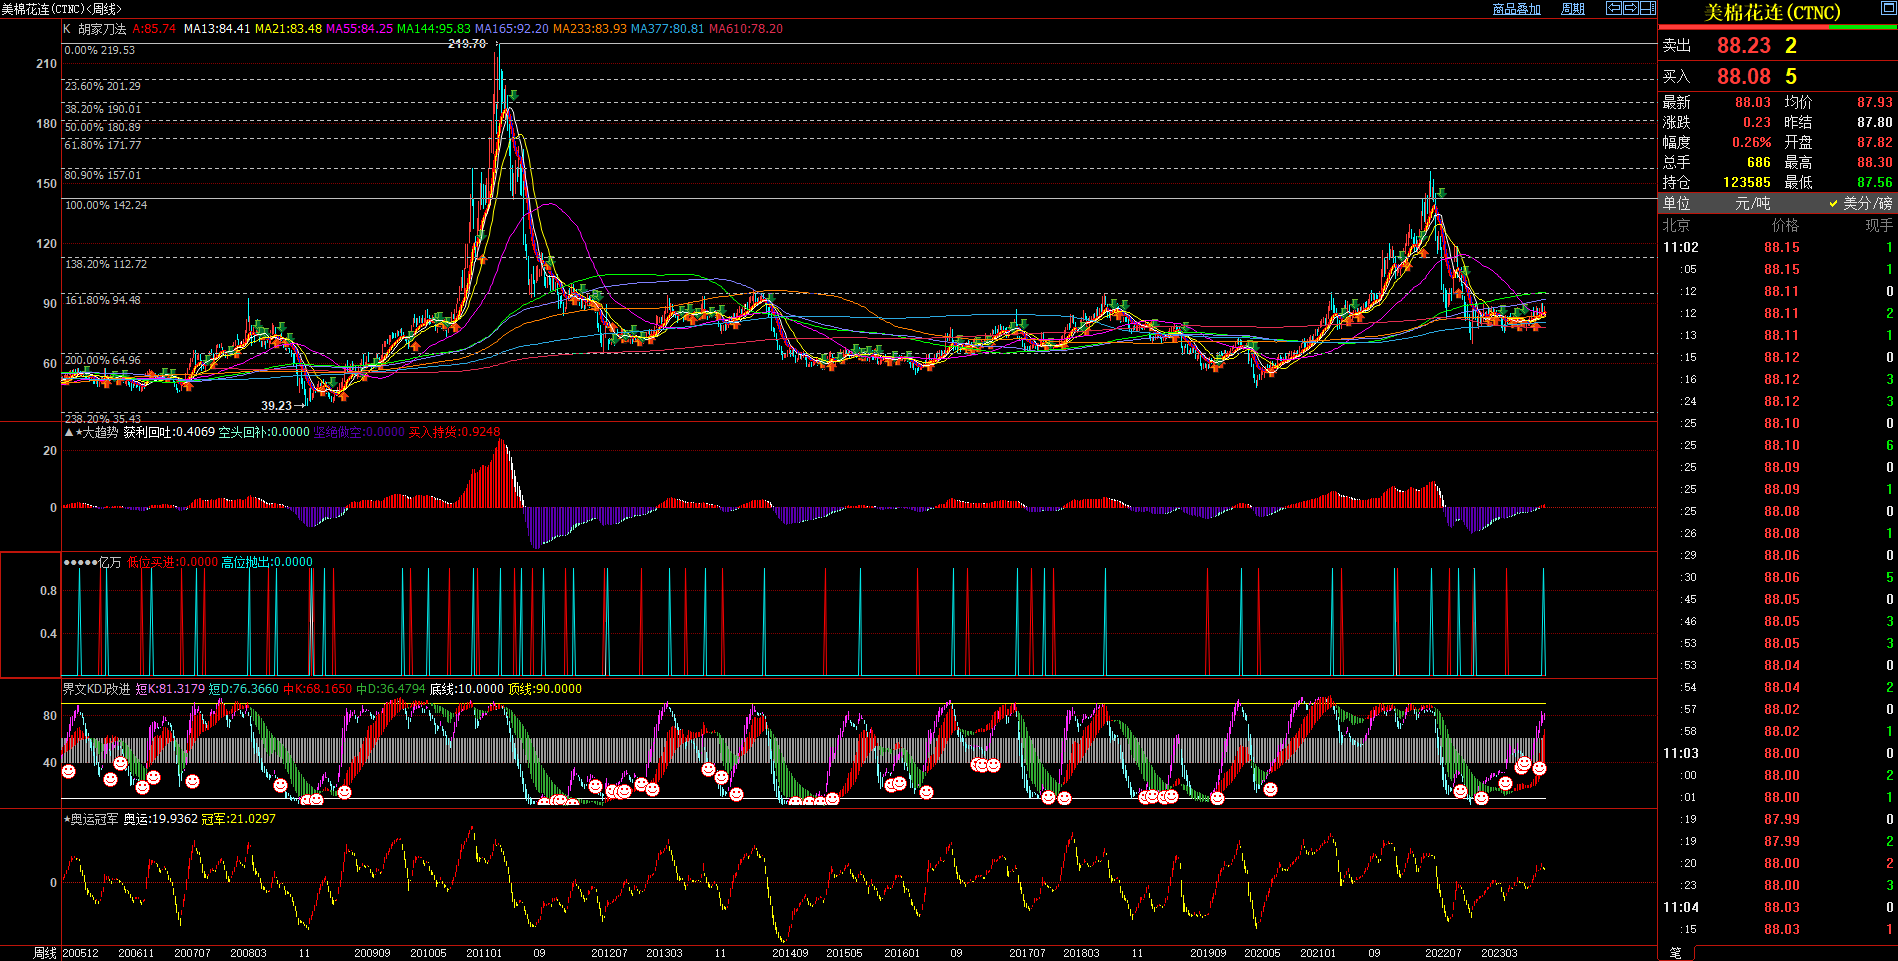Click the split panel layout icon
This screenshot has width=1898, height=961.
(1648, 8)
